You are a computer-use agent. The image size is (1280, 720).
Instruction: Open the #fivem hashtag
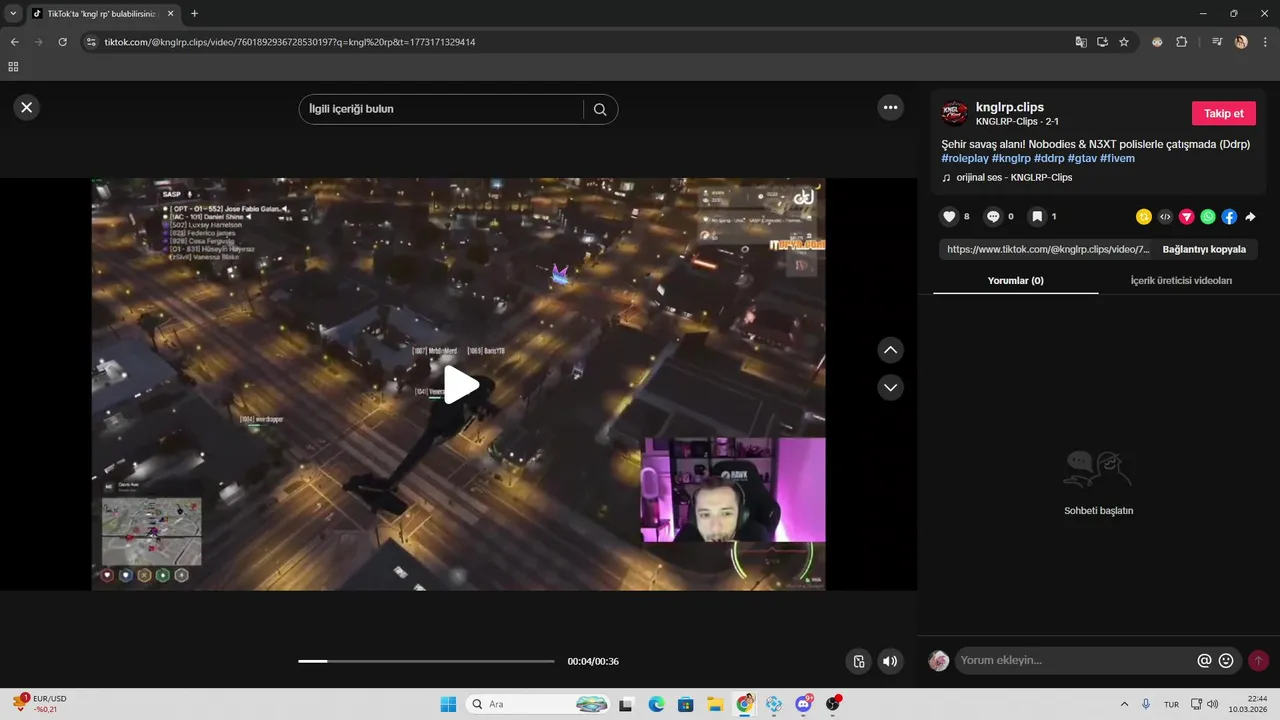point(1117,158)
